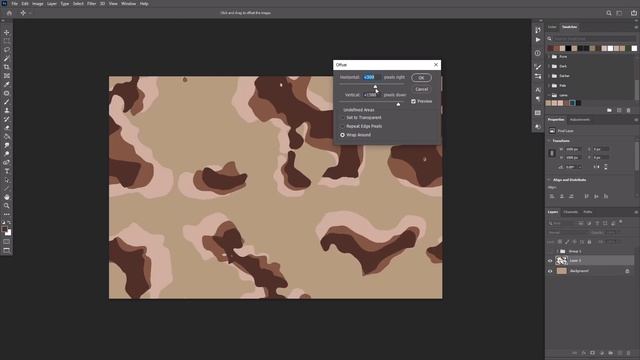Switch to the Channels tab
The width and height of the screenshot is (640, 360).
tap(570, 212)
